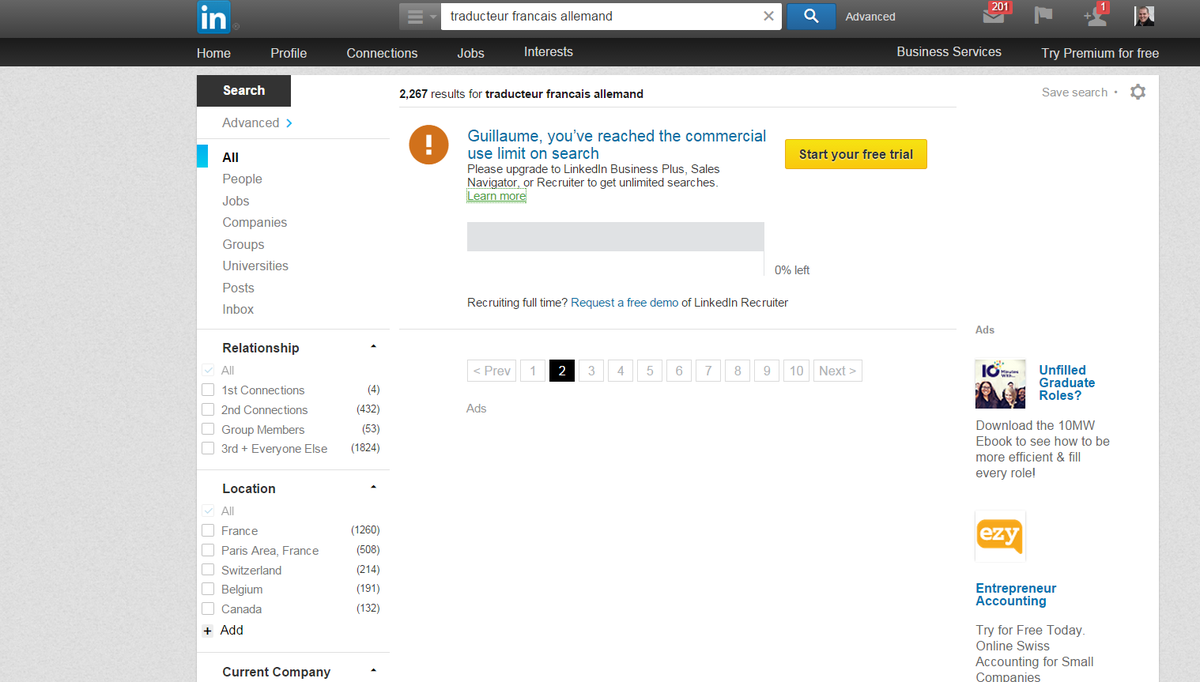
Task: Select the Search tab in the sidebar
Action: click(244, 91)
